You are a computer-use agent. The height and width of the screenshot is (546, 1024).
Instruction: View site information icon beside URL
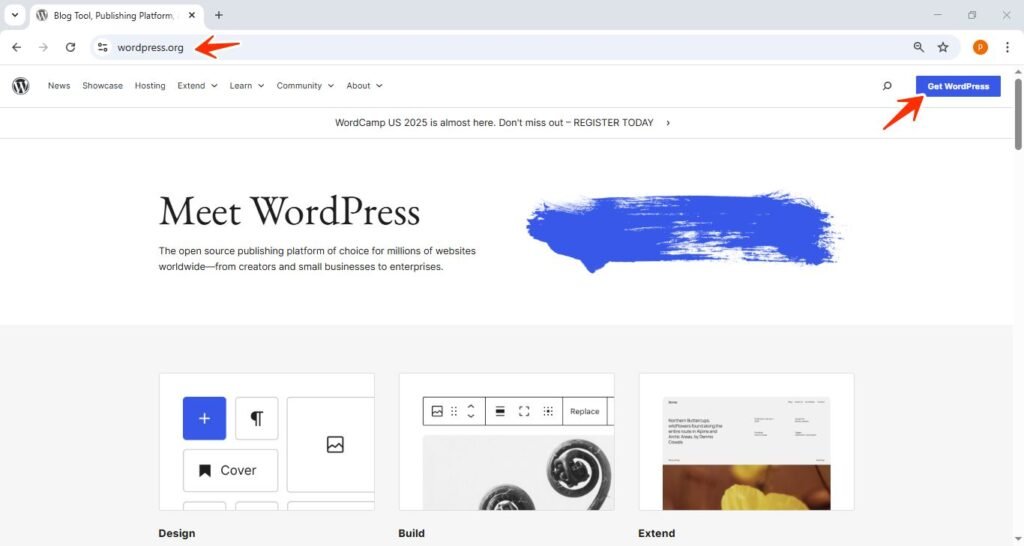click(x=102, y=47)
